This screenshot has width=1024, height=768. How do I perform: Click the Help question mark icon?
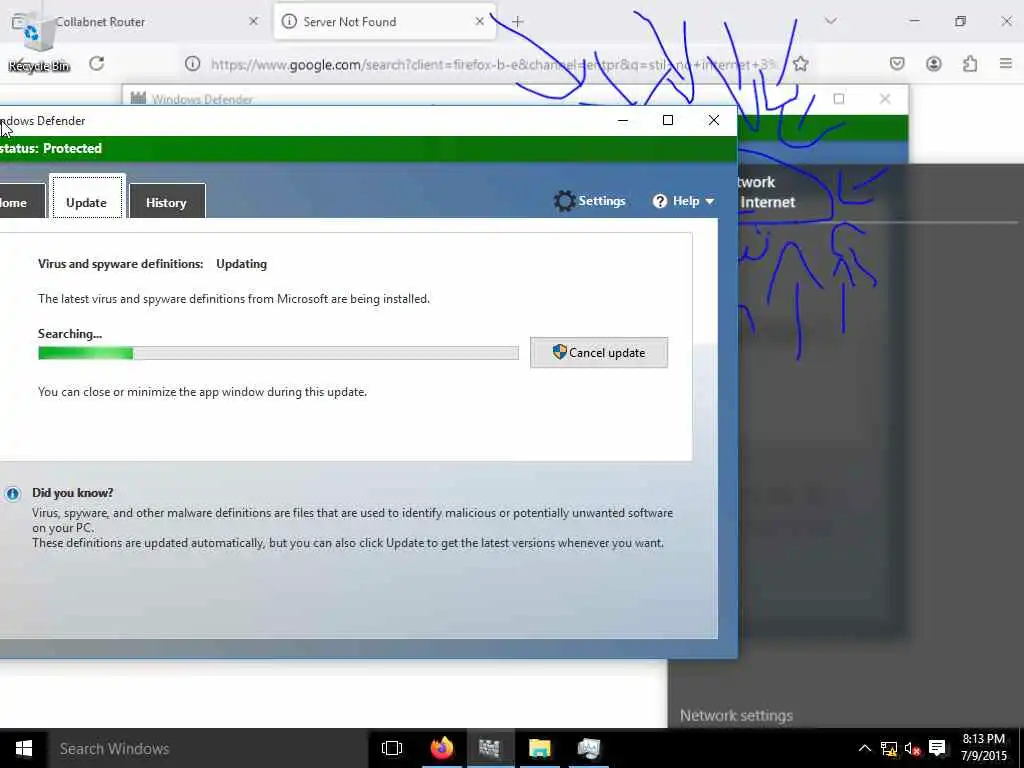(x=660, y=200)
